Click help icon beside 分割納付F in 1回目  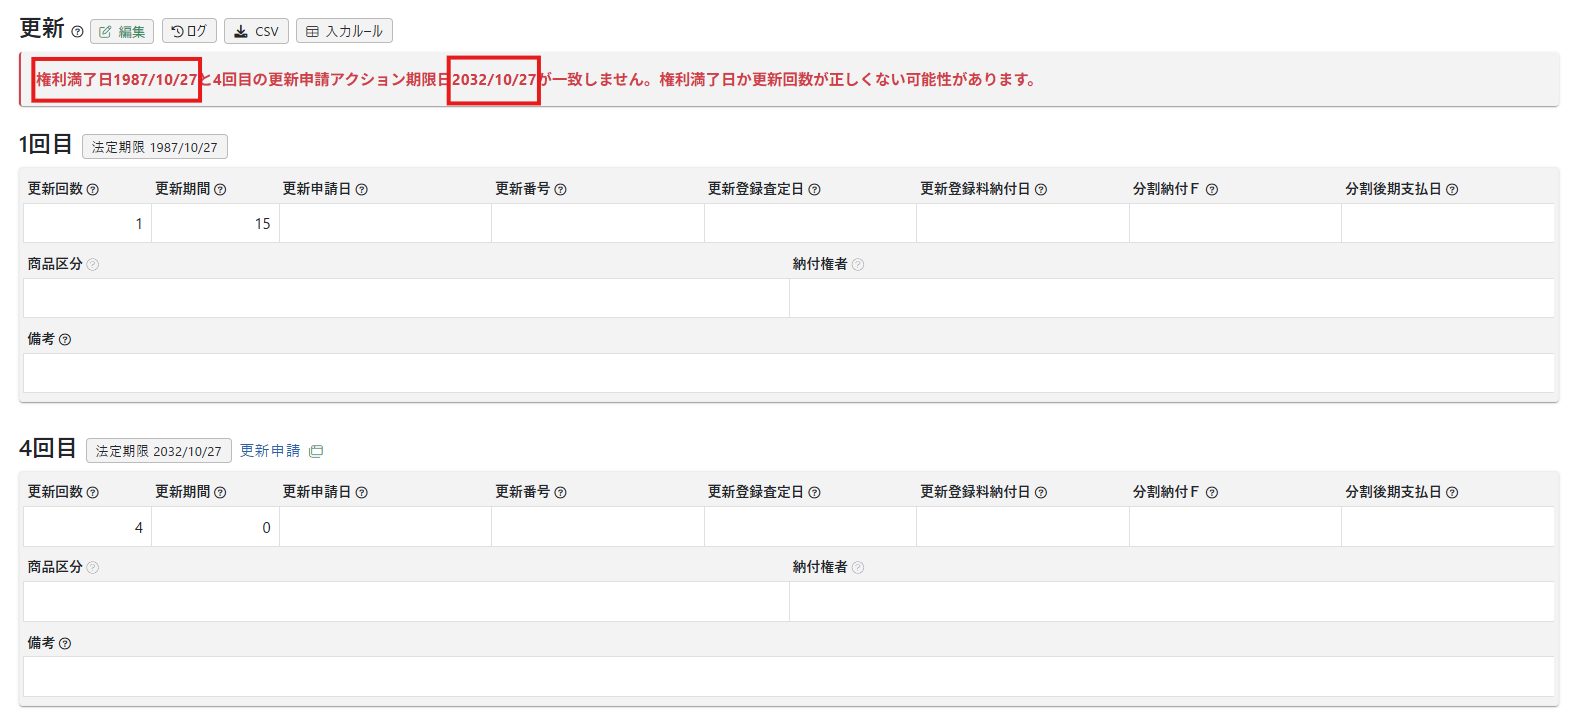[1212, 190]
